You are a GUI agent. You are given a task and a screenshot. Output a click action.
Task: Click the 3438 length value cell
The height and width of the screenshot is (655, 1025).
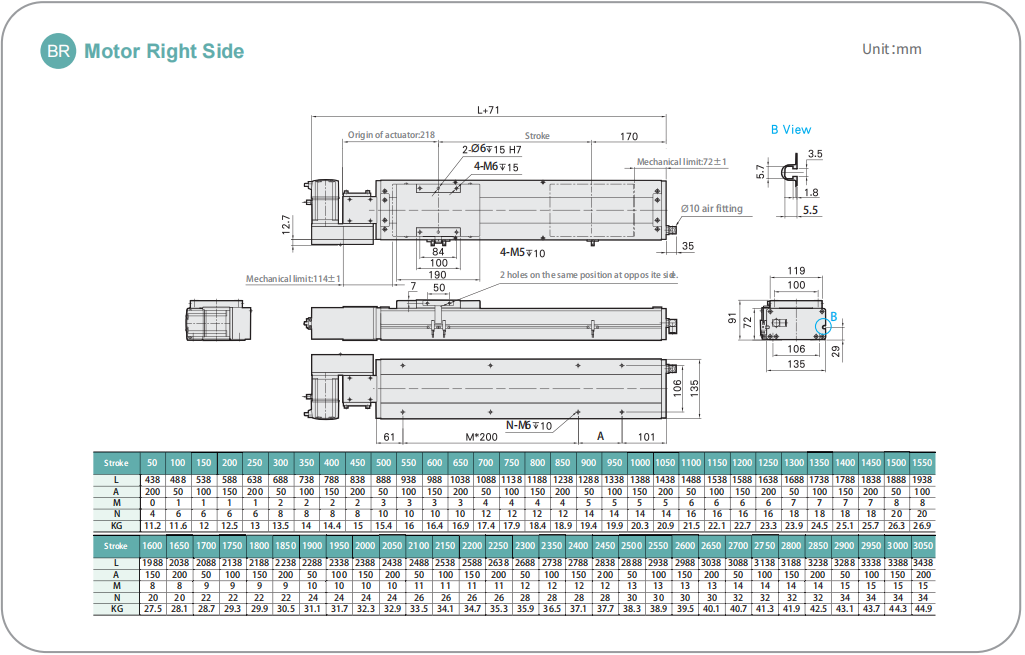[x=922, y=564]
